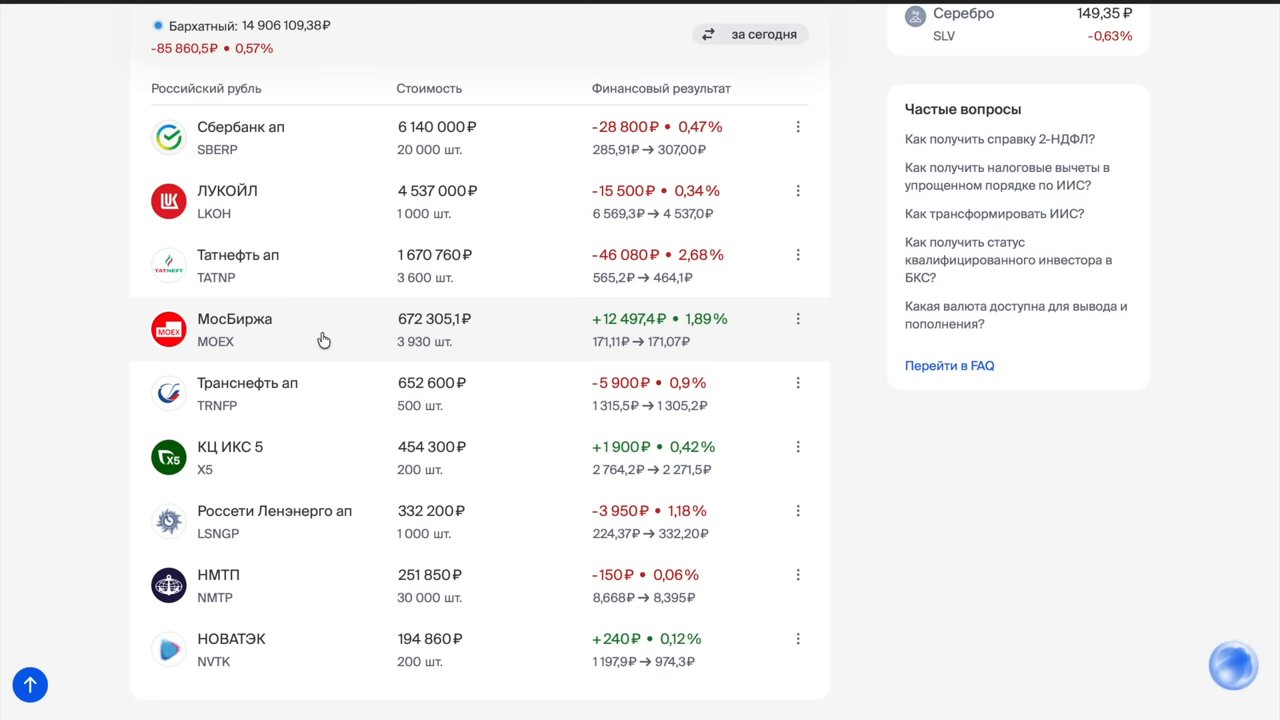Open three-dot menu for МосБиржа row
This screenshot has width=1280, height=720.
798,319
